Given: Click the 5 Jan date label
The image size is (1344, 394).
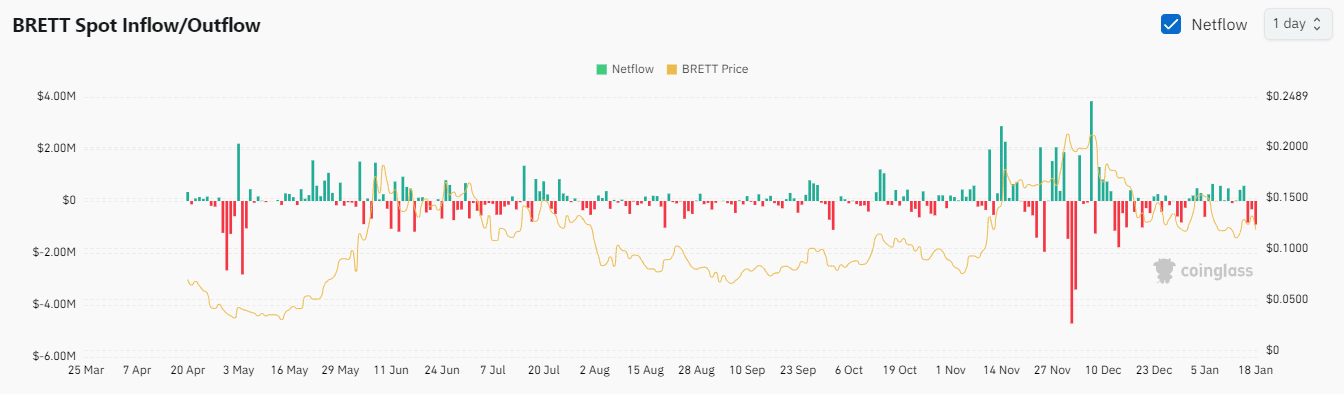Looking at the screenshot, I should (x=1206, y=370).
